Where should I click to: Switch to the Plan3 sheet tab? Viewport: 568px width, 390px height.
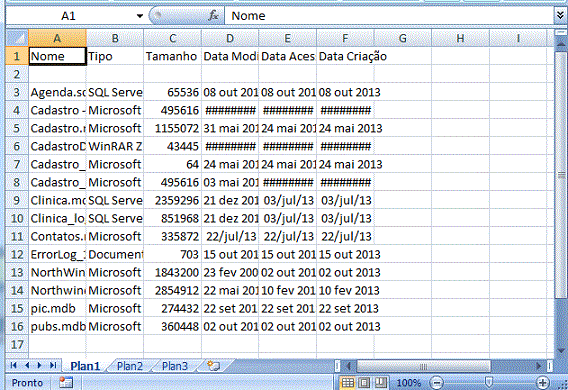coord(175,366)
